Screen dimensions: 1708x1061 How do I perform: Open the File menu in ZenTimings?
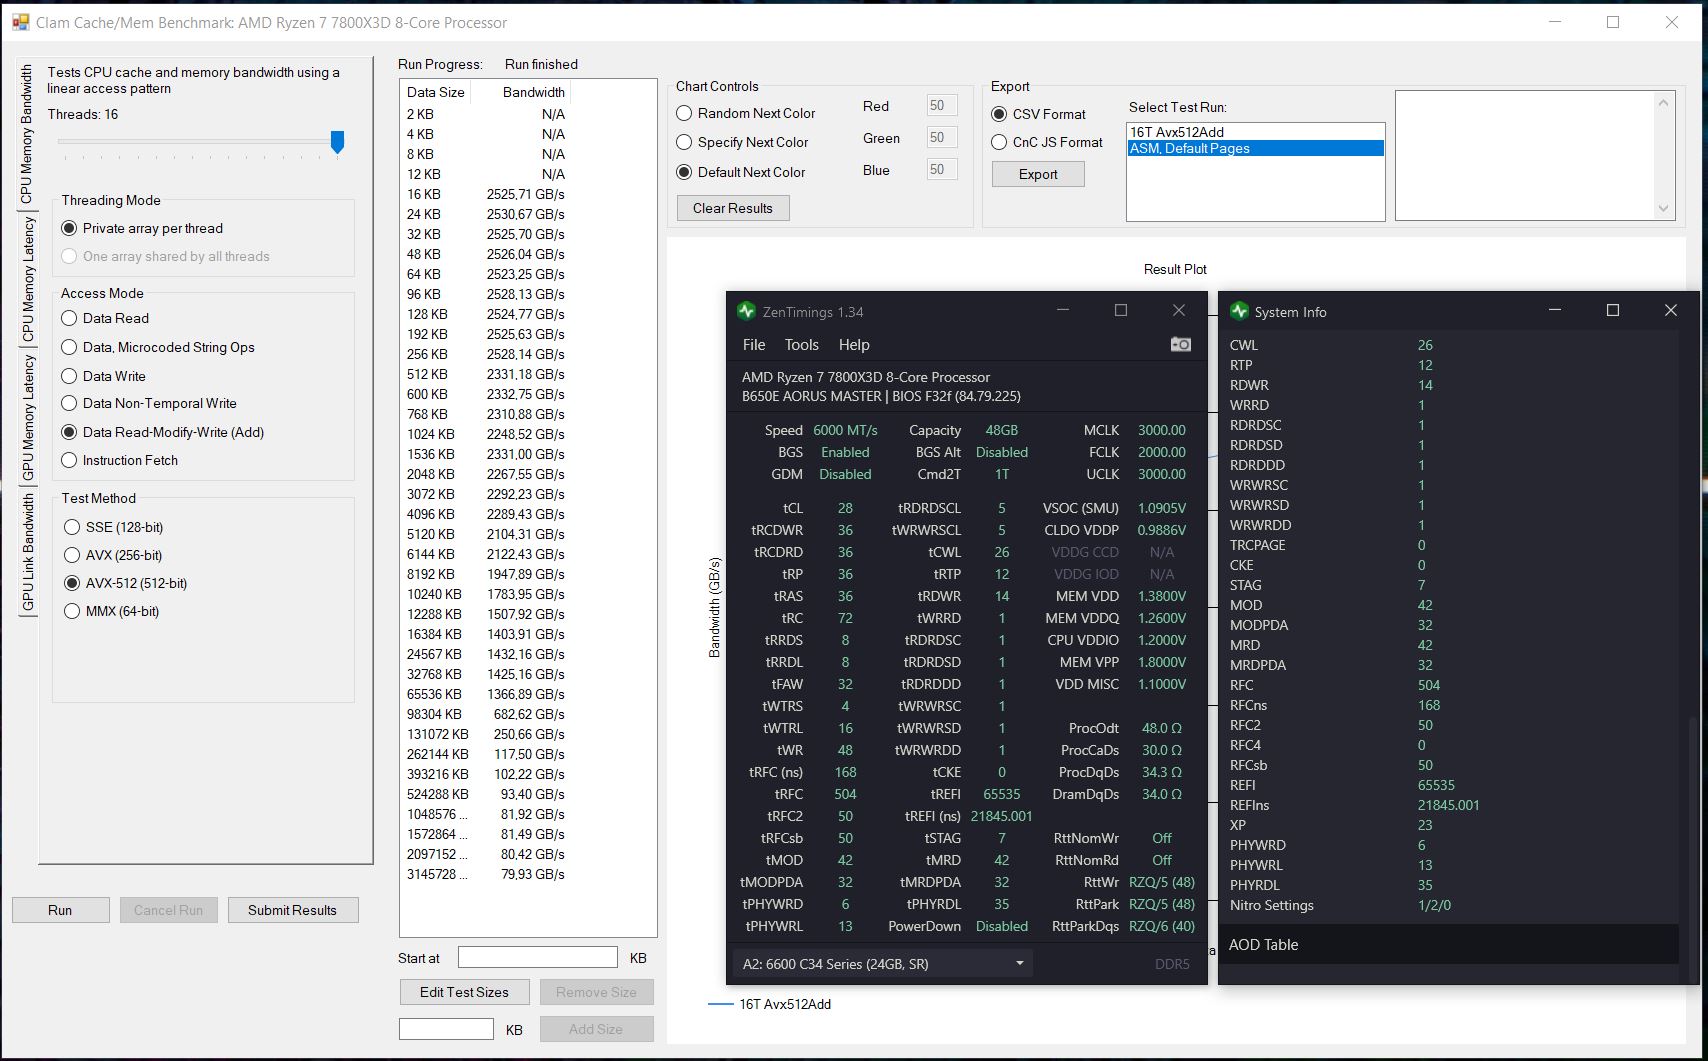pyautogui.click(x=754, y=344)
